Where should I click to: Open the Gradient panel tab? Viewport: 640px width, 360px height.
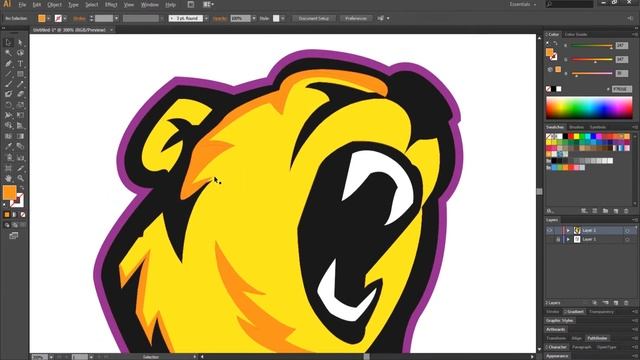pos(574,312)
